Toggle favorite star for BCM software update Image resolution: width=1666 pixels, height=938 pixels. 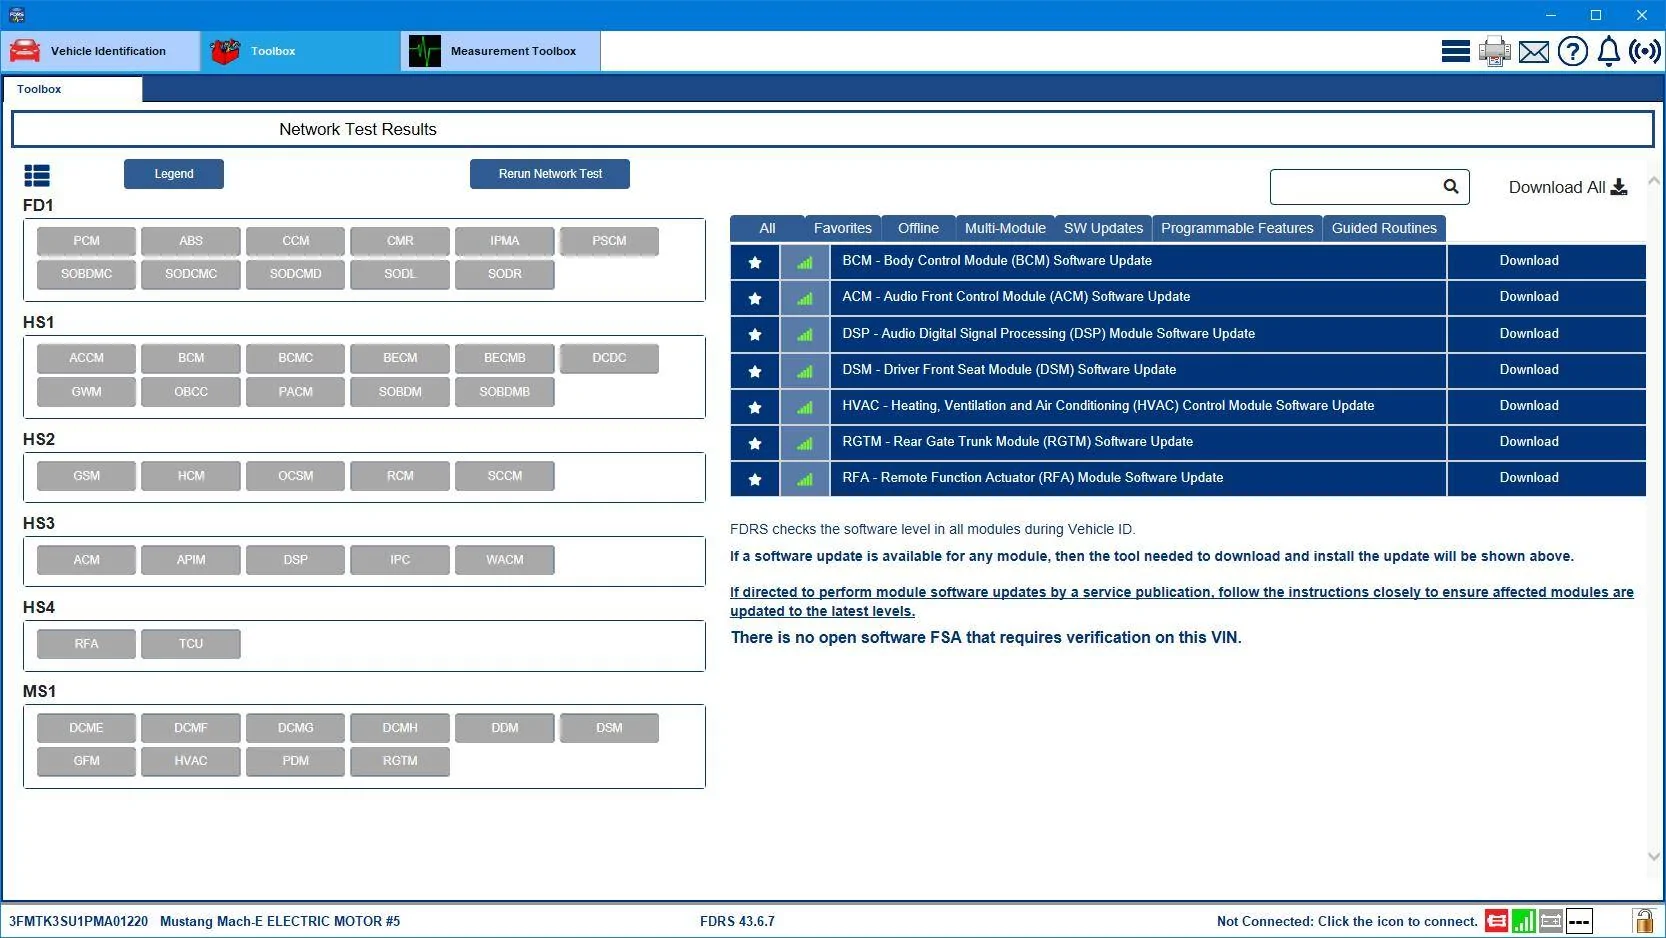pos(755,262)
